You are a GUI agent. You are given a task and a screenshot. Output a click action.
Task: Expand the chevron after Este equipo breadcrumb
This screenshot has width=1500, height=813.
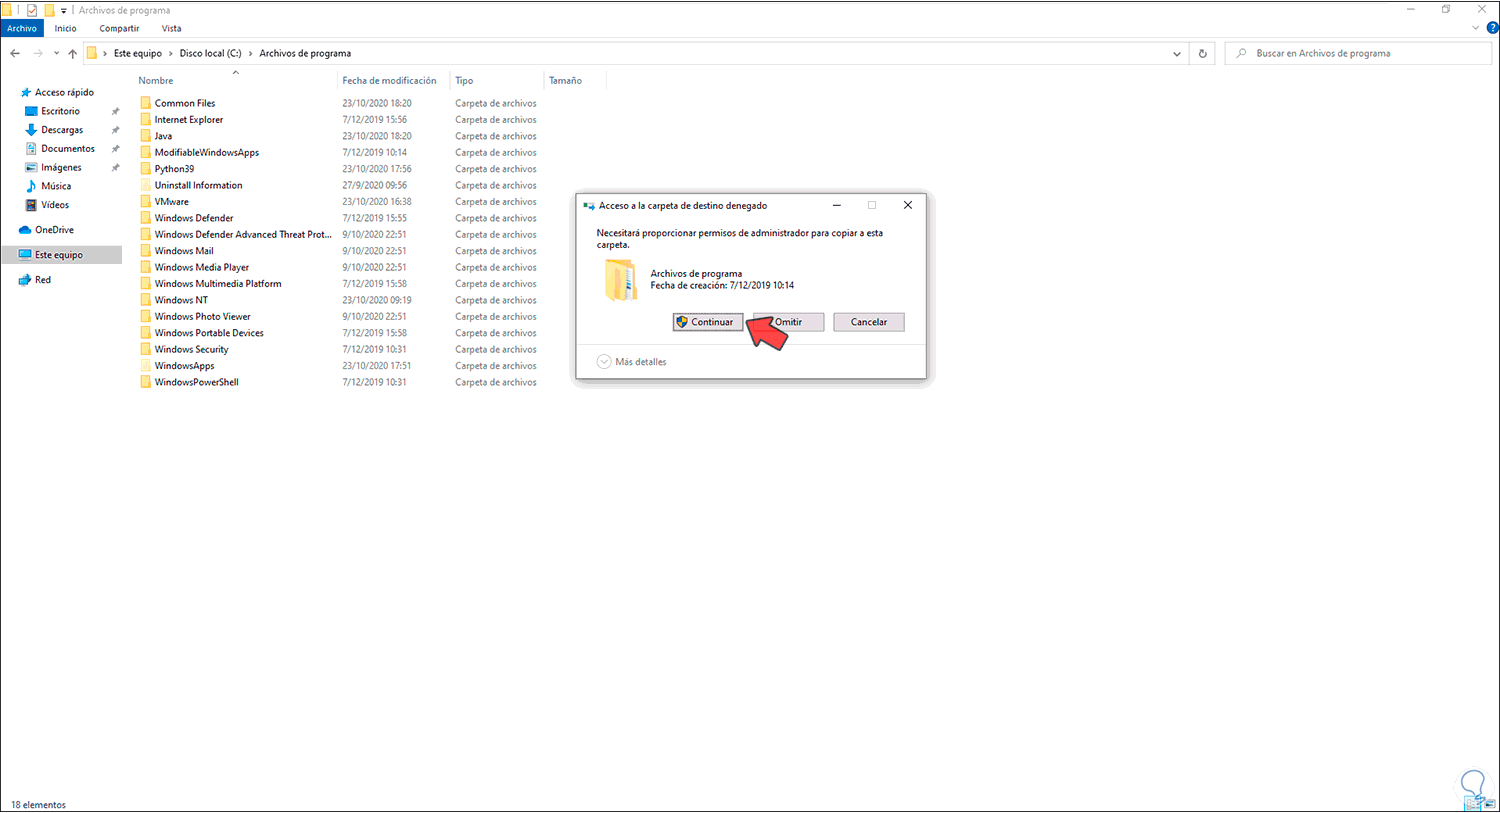(170, 54)
